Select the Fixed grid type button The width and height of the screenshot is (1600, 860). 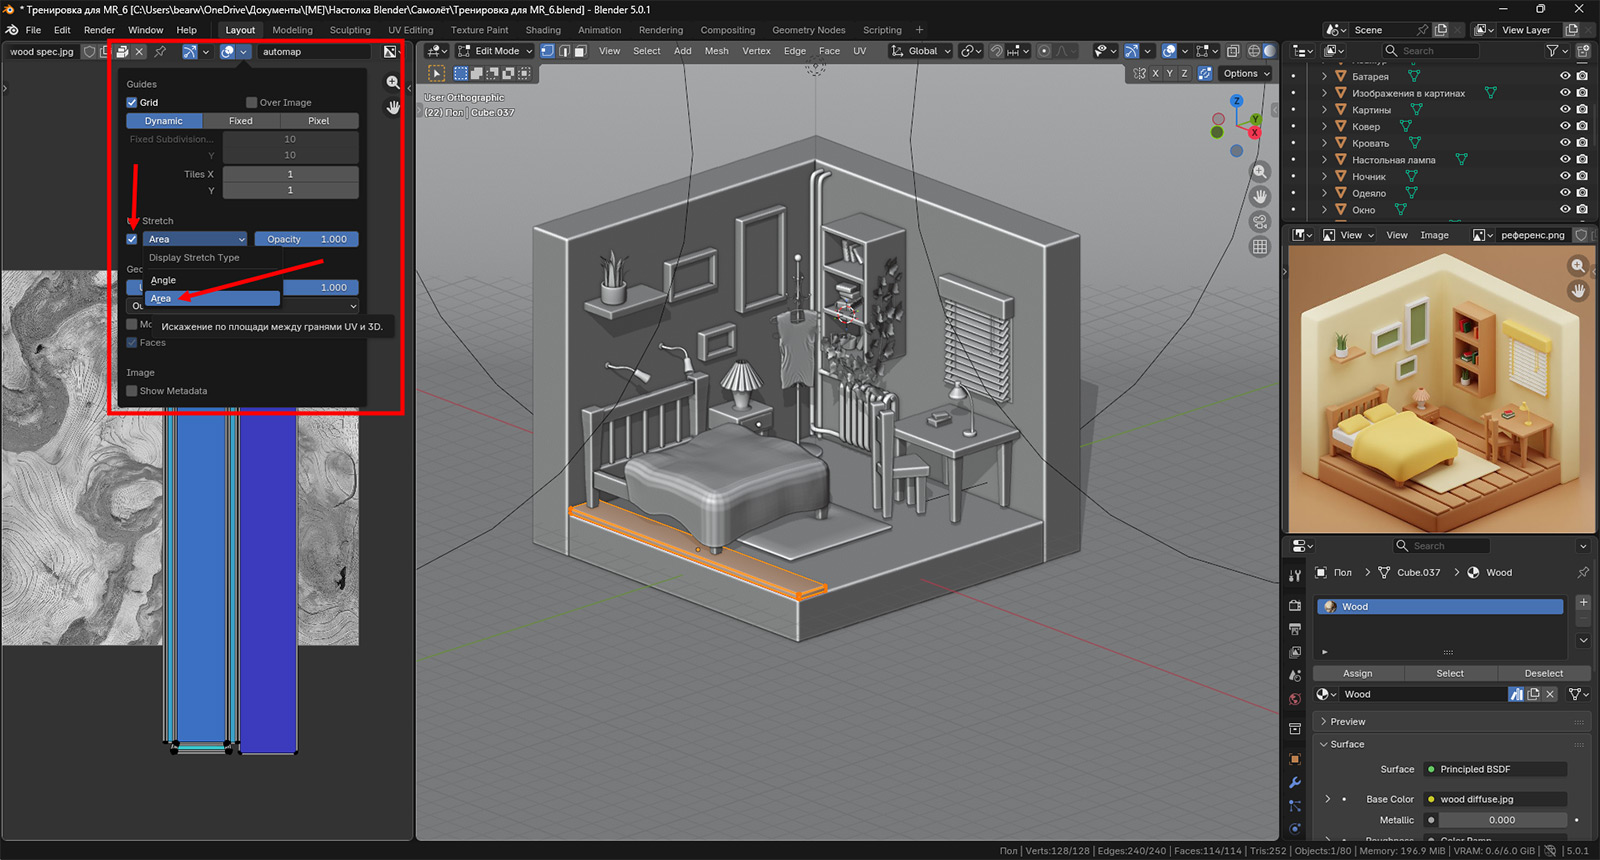click(241, 121)
